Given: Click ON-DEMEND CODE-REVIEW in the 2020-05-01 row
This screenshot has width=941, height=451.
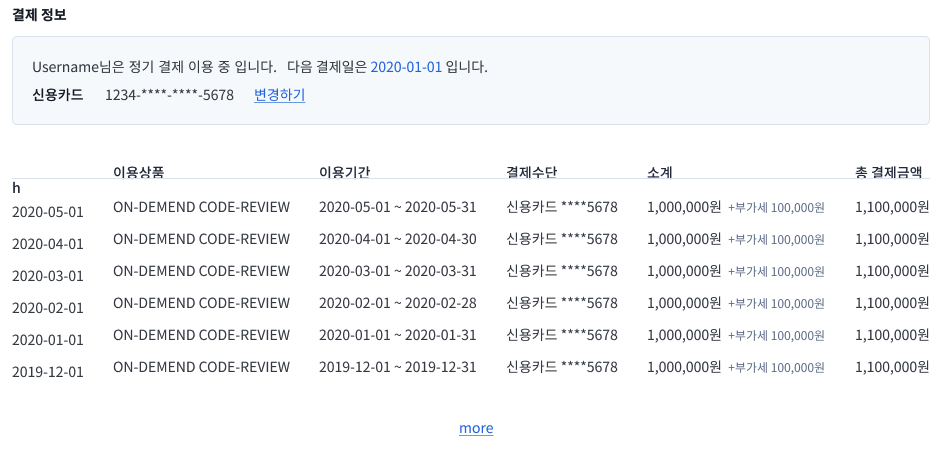Looking at the screenshot, I should pos(202,208).
